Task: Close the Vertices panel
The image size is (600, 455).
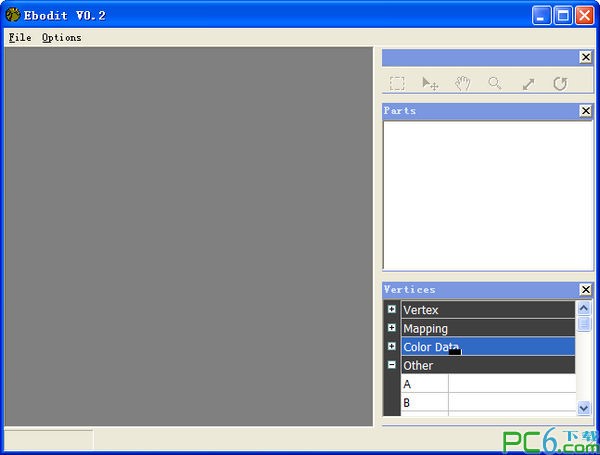Action: pyautogui.click(x=586, y=290)
